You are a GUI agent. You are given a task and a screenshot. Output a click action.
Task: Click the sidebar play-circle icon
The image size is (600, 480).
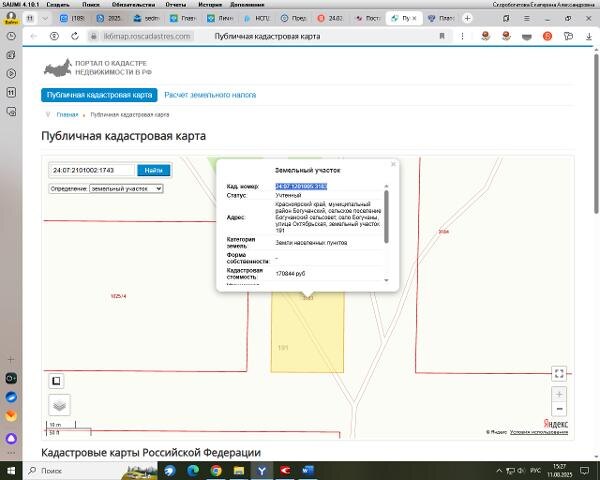point(11,73)
